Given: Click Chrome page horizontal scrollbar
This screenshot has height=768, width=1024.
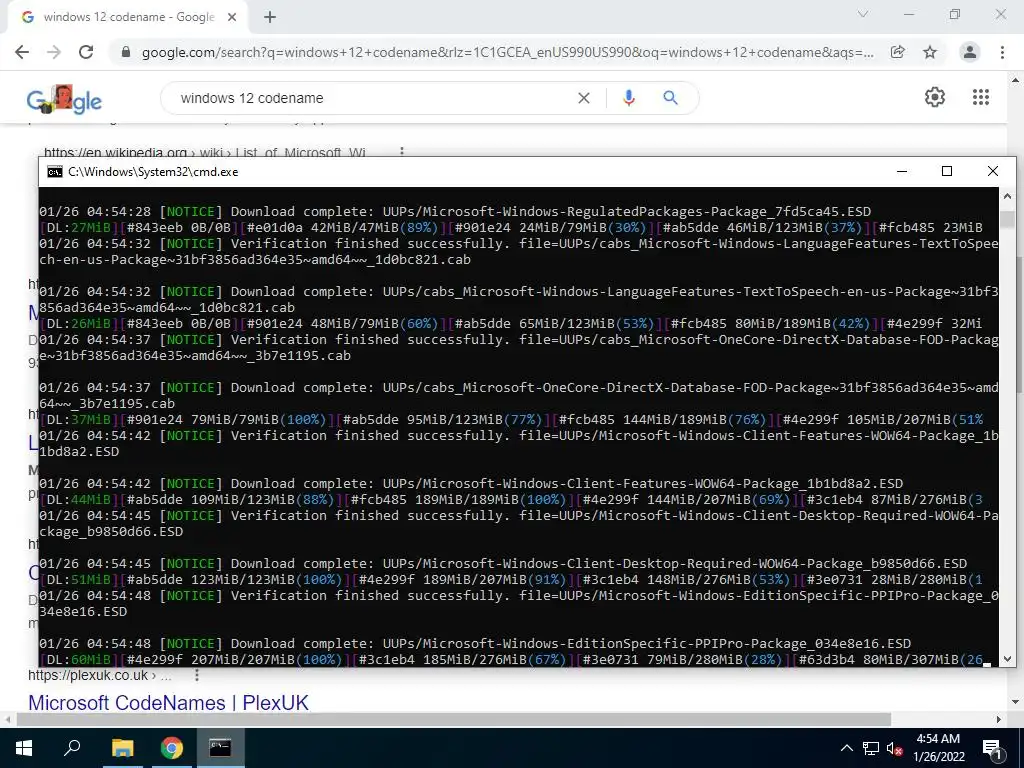Looking at the screenshot, I should [x=453, y=720].
